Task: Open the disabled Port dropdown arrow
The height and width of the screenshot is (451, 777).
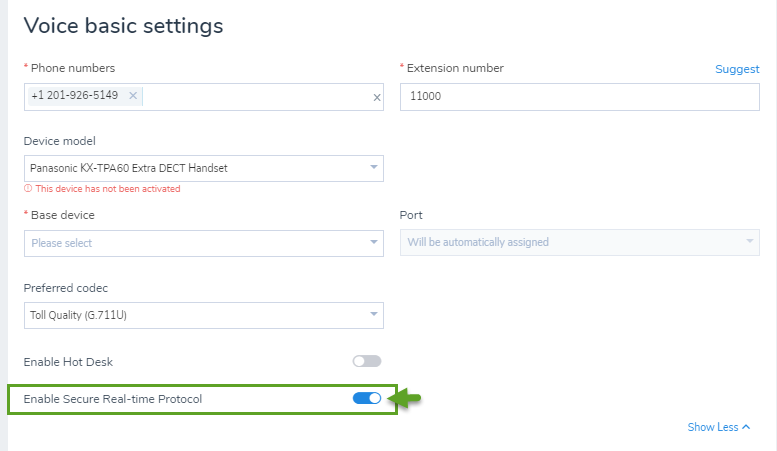Action: tap(749, 241)
